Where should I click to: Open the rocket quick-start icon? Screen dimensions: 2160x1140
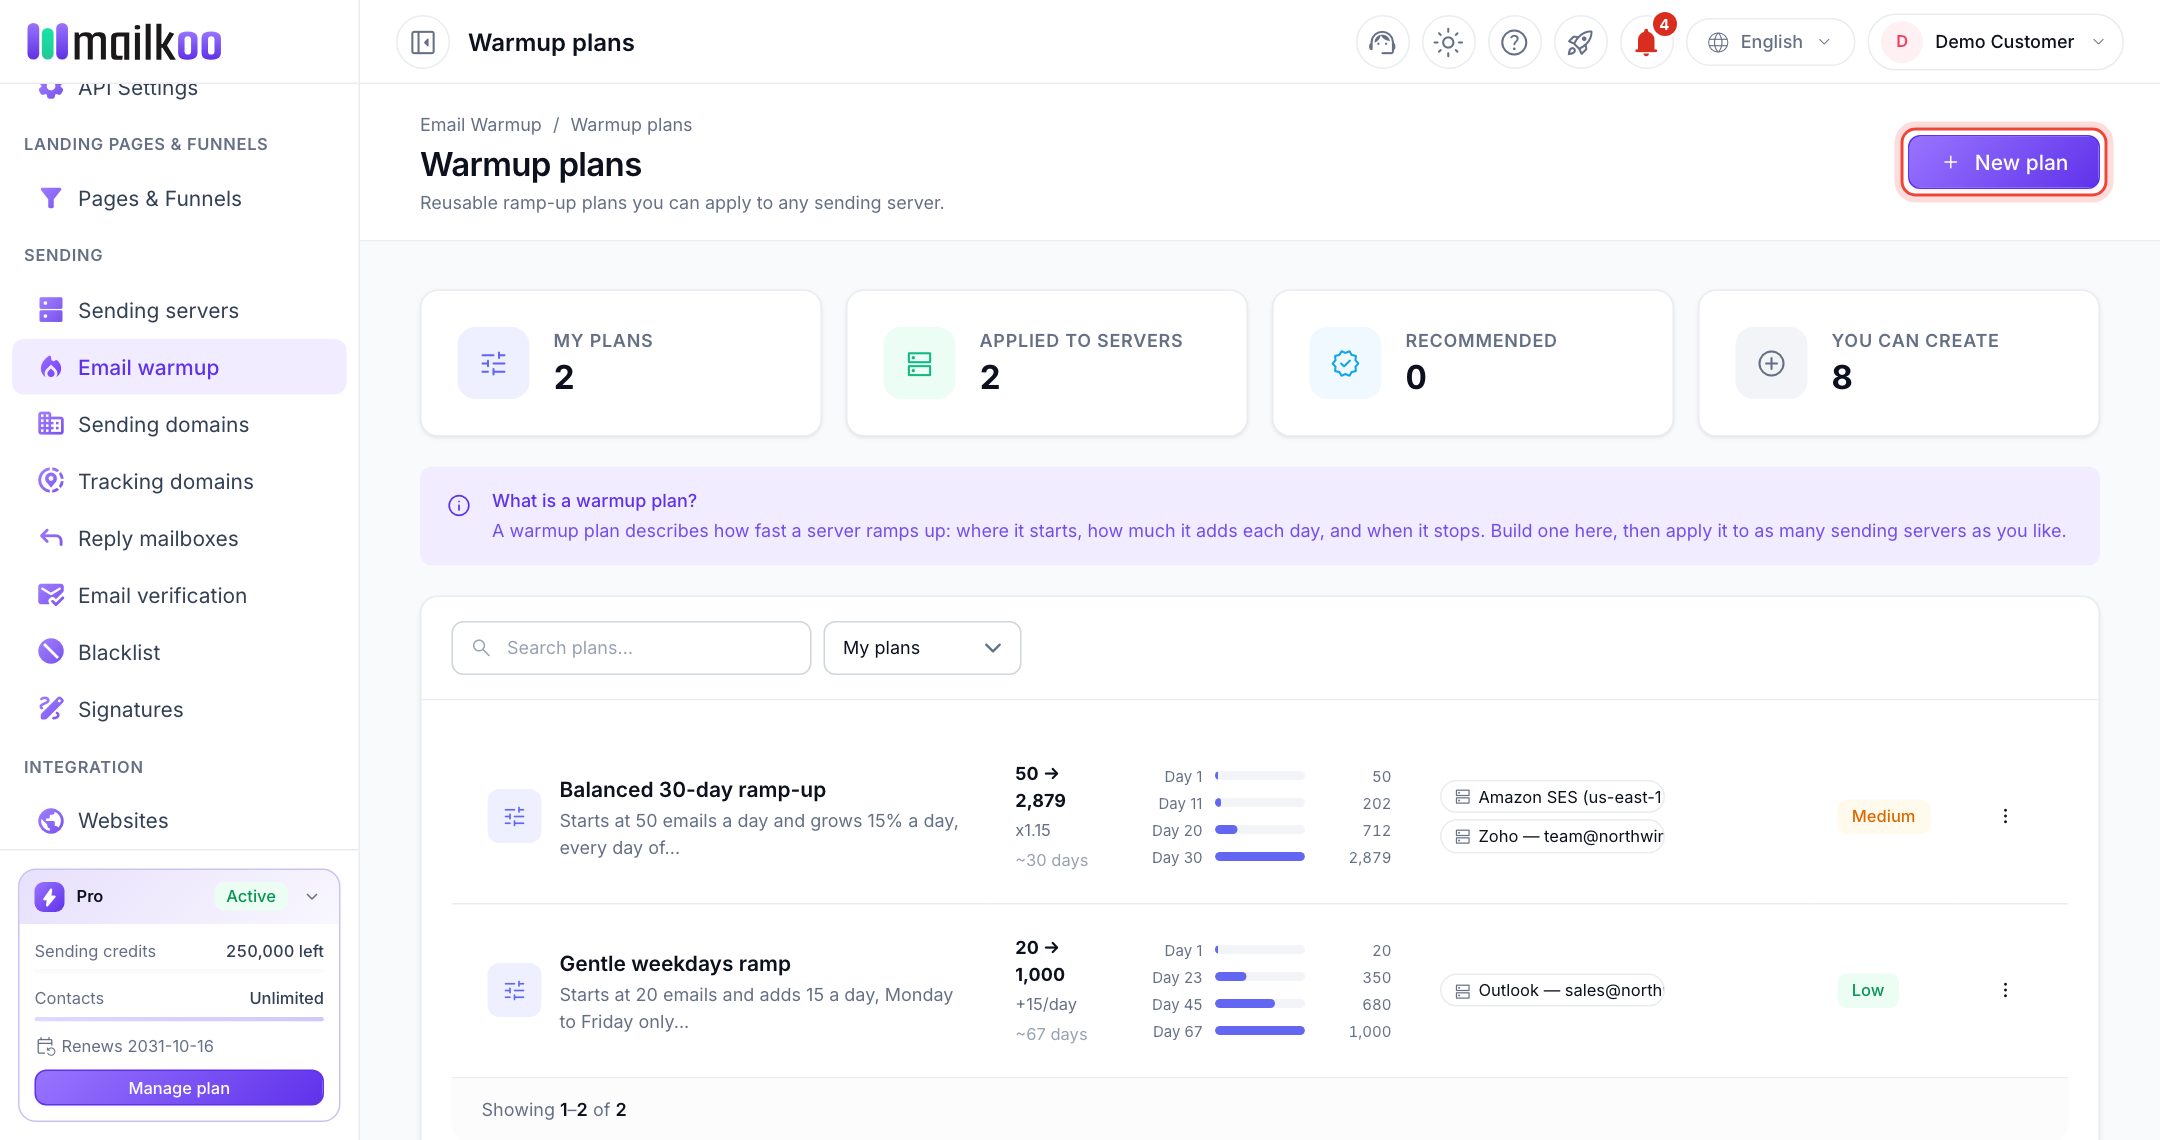(1580, 42)
